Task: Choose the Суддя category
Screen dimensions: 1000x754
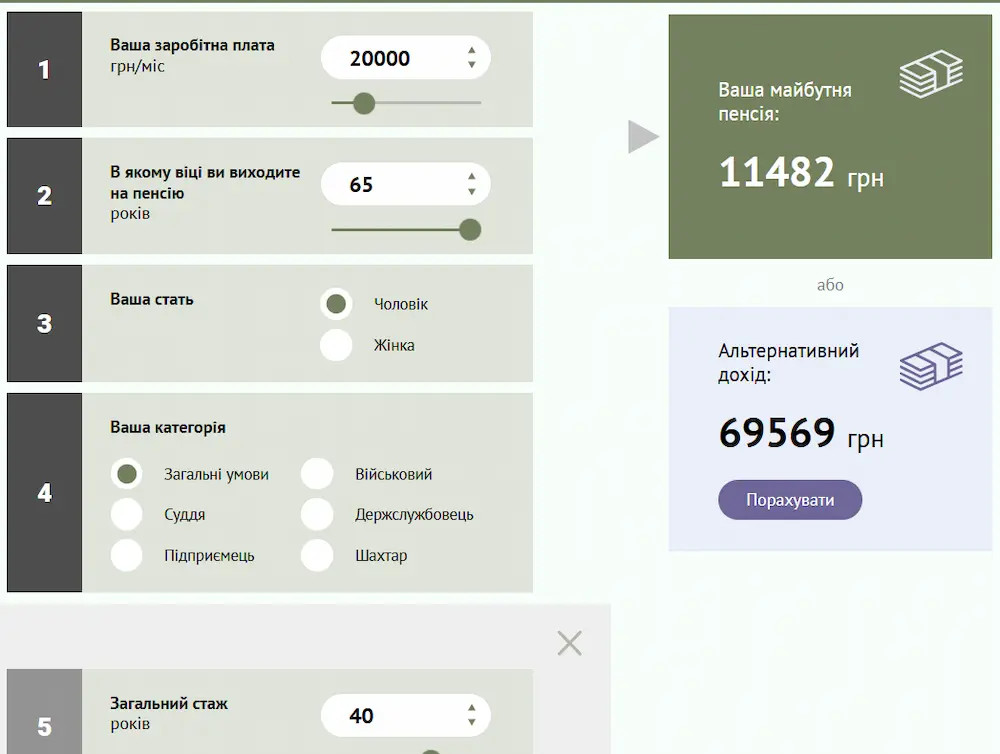Action: point(126,514)
